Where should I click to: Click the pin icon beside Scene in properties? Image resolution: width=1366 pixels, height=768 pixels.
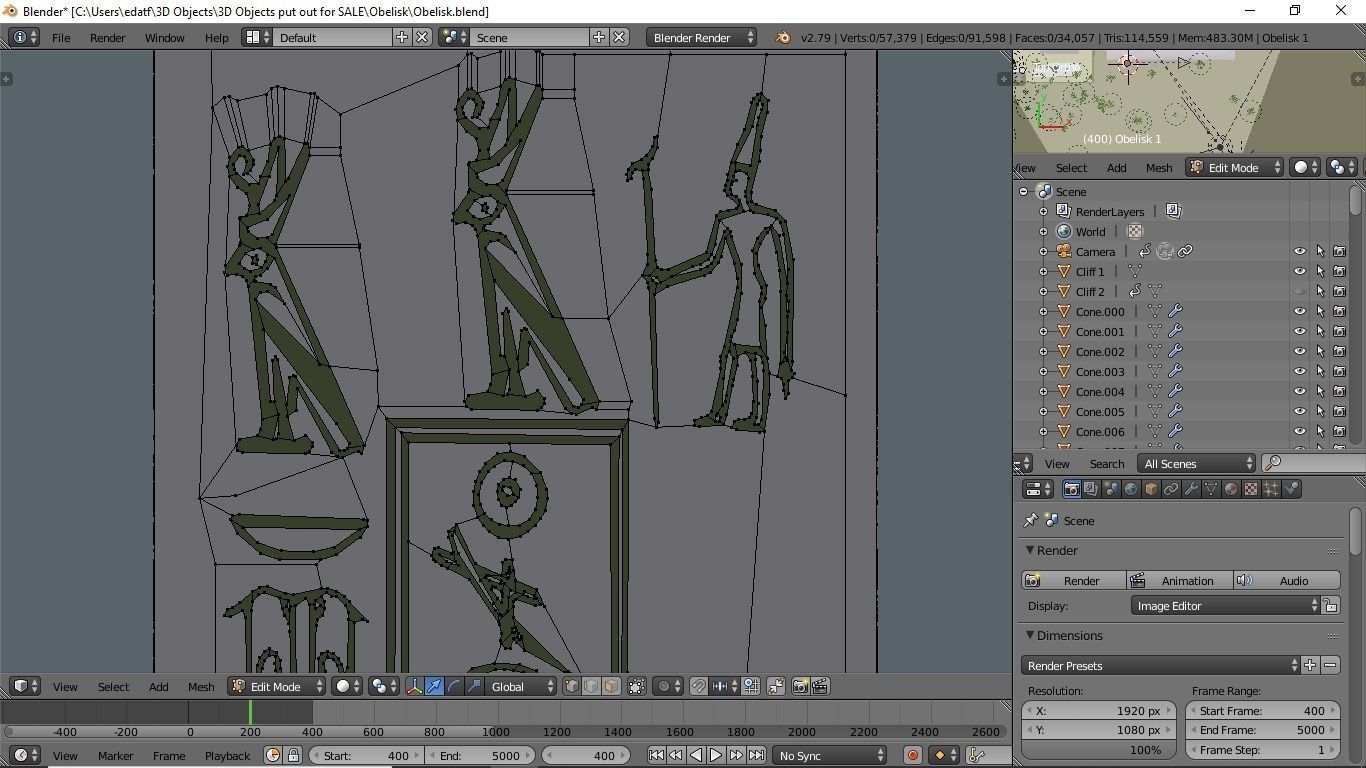click(1031, 521)
